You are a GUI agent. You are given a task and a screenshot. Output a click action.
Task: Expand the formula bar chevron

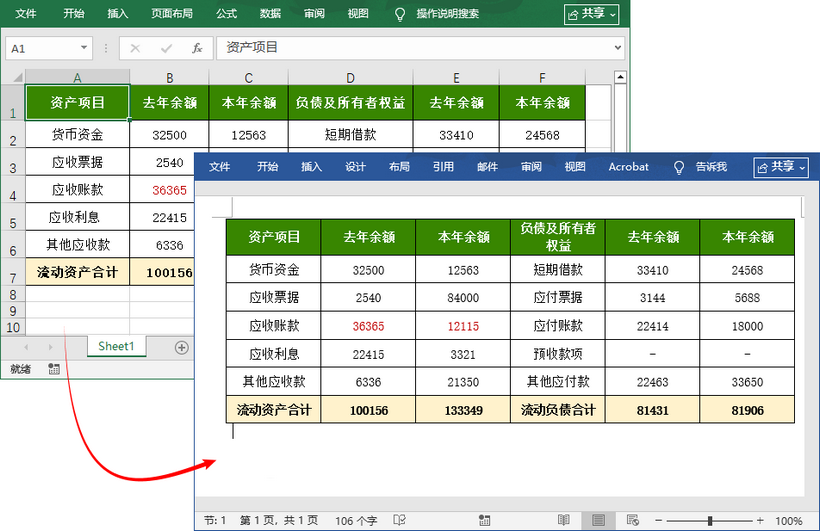coord(618,48)
